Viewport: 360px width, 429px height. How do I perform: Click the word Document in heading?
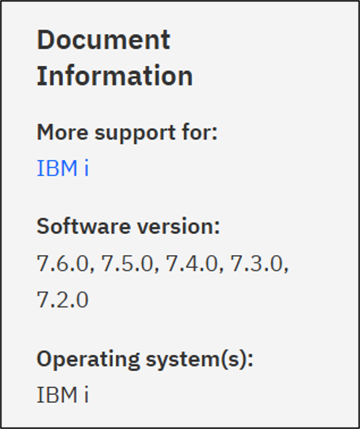pyautogui.click(x=103, y=40)
